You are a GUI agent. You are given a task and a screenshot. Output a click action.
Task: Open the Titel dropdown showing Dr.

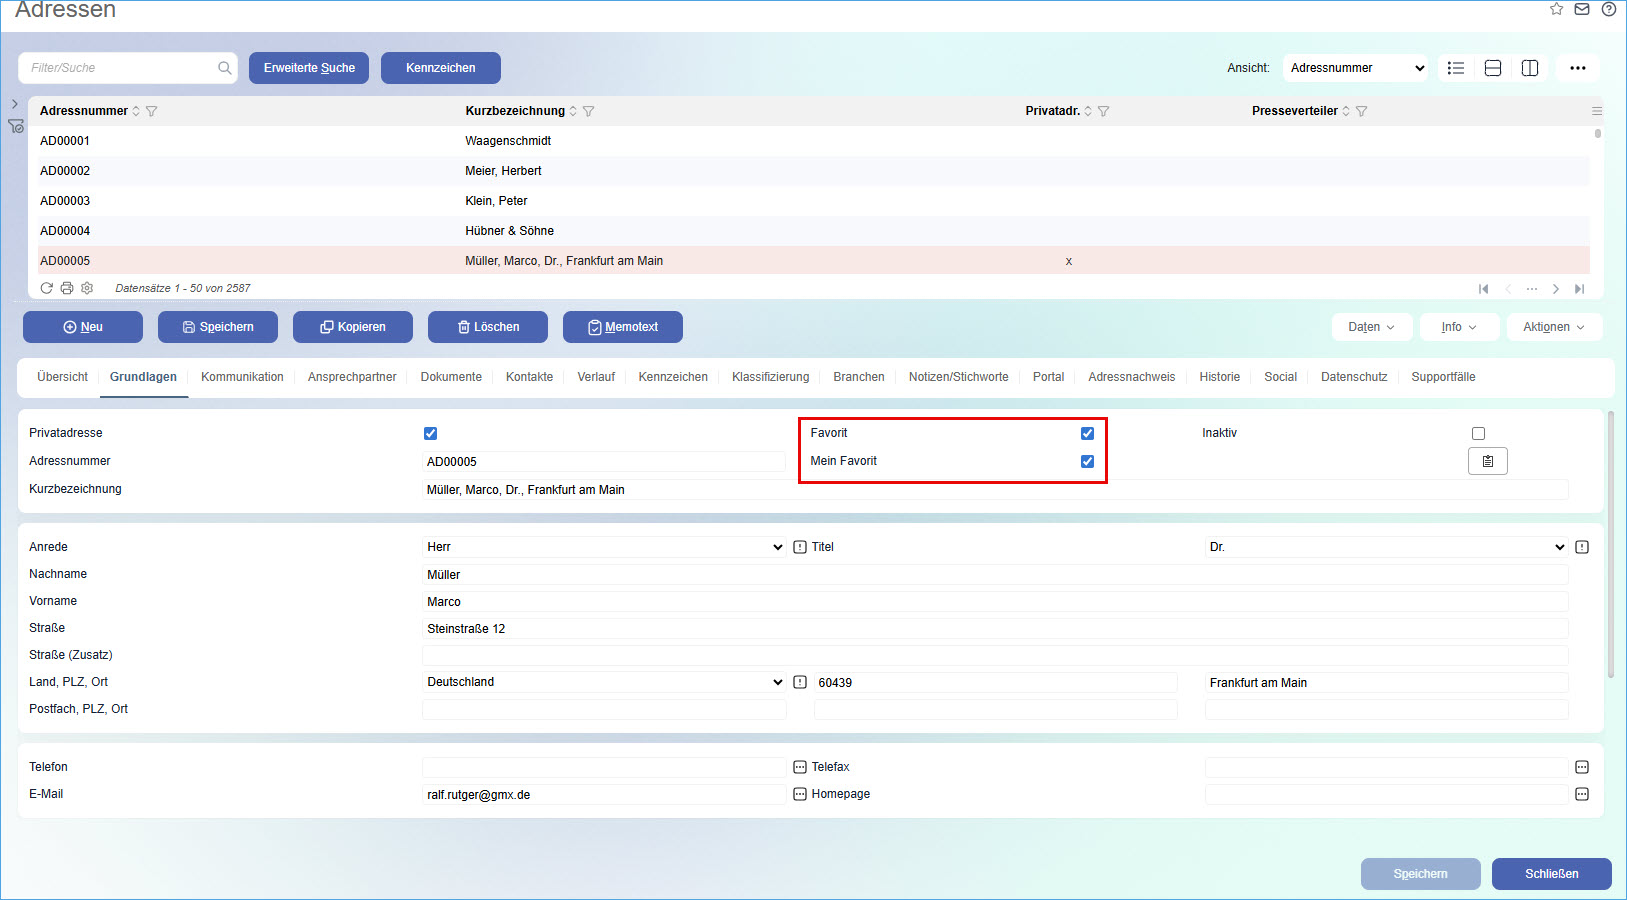pos(1387,547)
